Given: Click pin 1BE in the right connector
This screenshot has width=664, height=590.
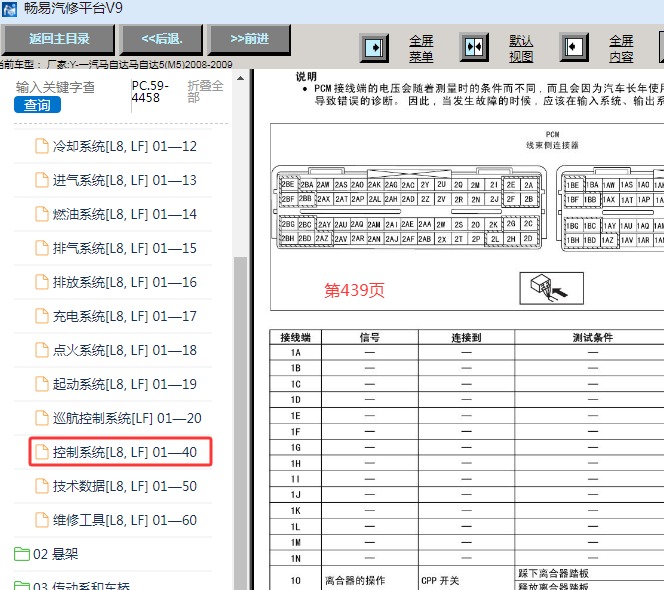Looking at the screenshot, I should tap(573, 185).
